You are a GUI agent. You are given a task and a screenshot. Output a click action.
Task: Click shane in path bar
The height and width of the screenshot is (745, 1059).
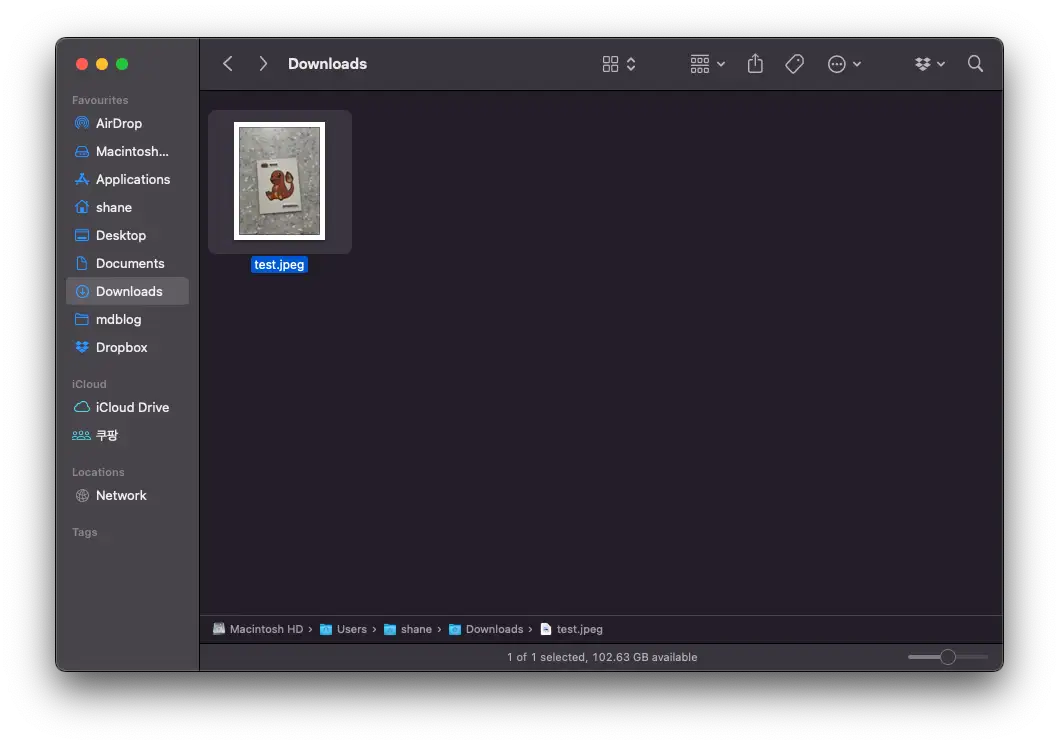[407, 629]
